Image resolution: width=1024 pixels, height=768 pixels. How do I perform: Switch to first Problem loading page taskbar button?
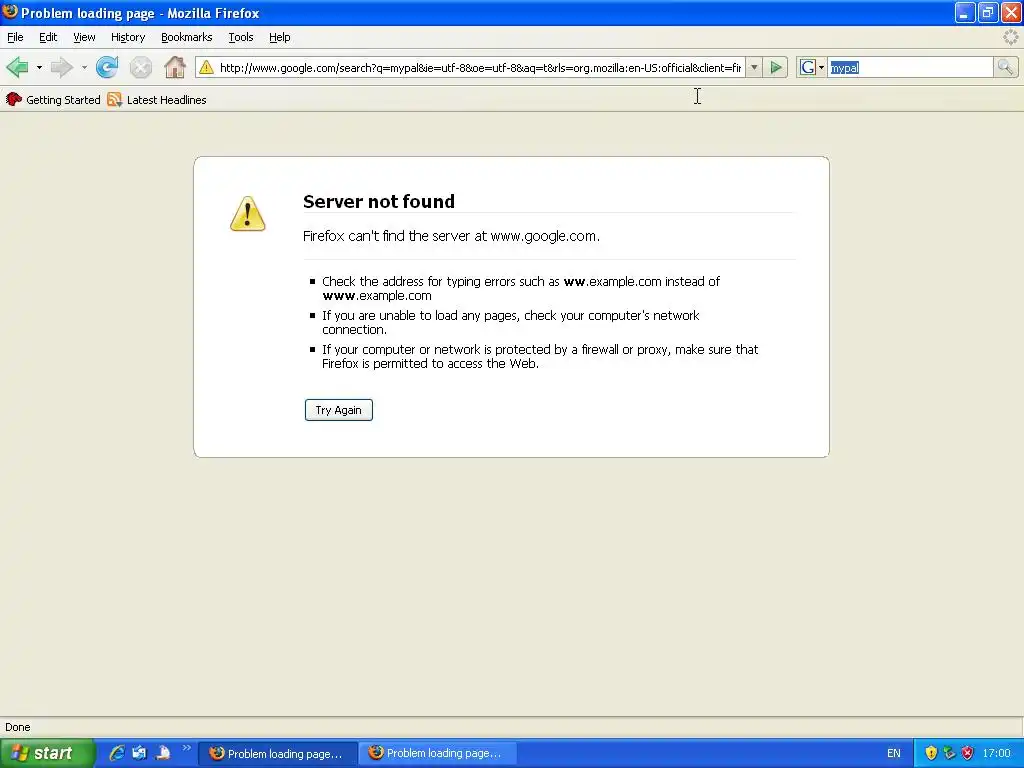(x=278, y=754)
